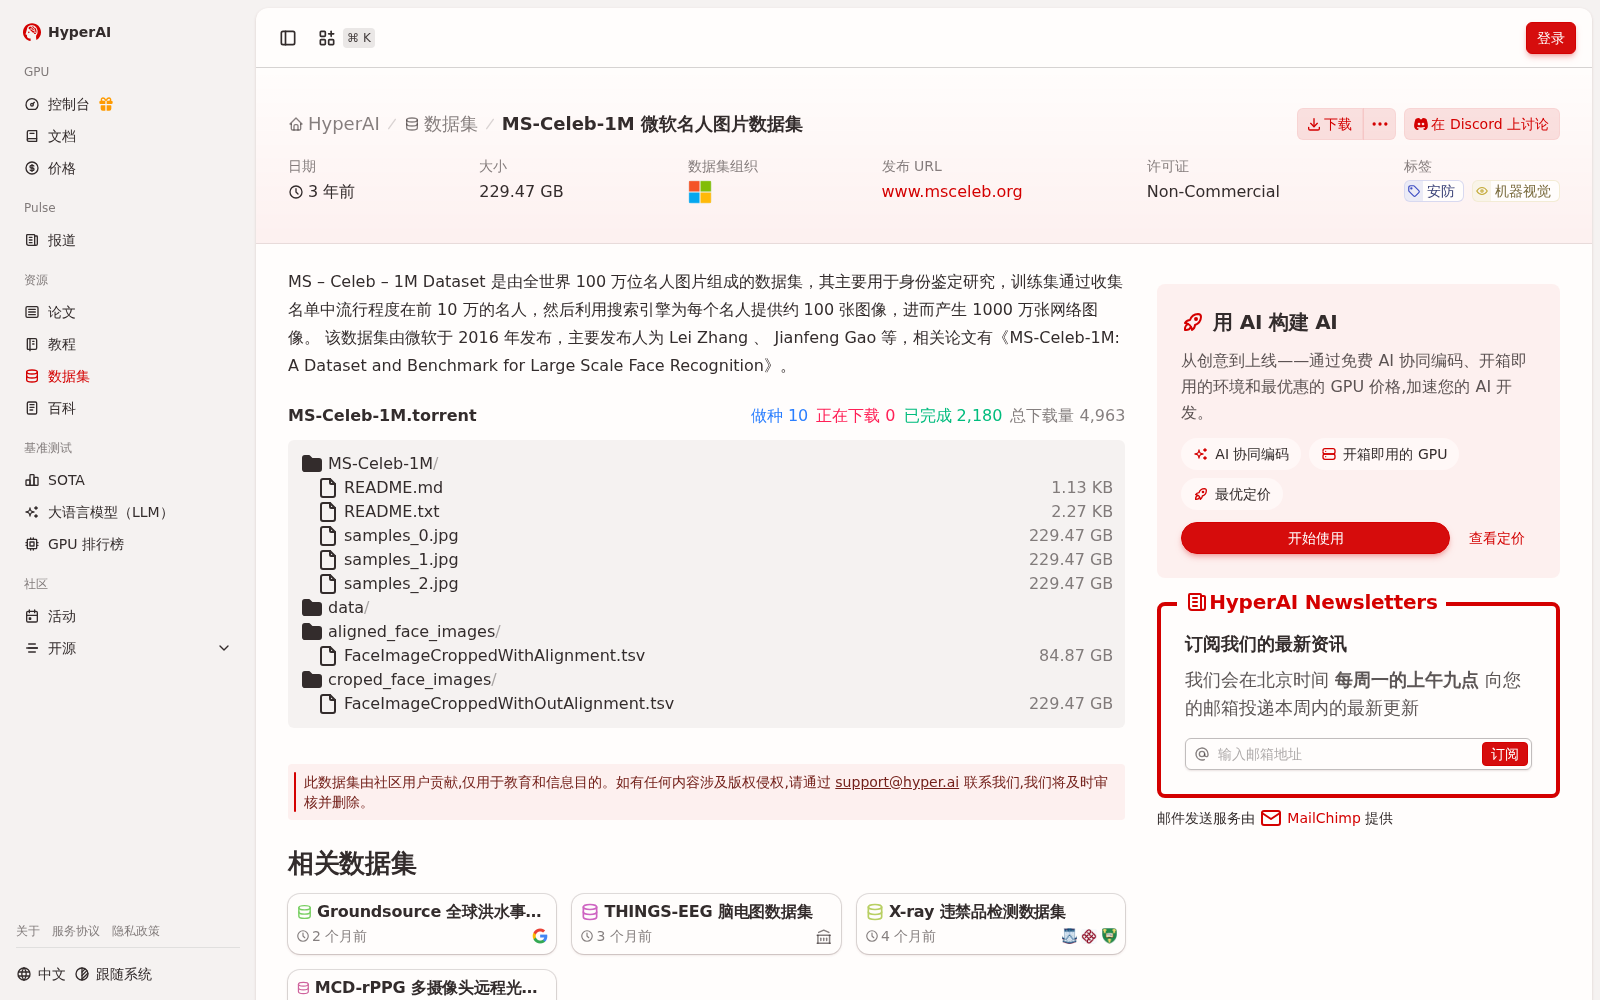The image size is (1600, 1000).
Task: Click 在 Discord 上讨论 button
Action: [x=1481, y=124]
